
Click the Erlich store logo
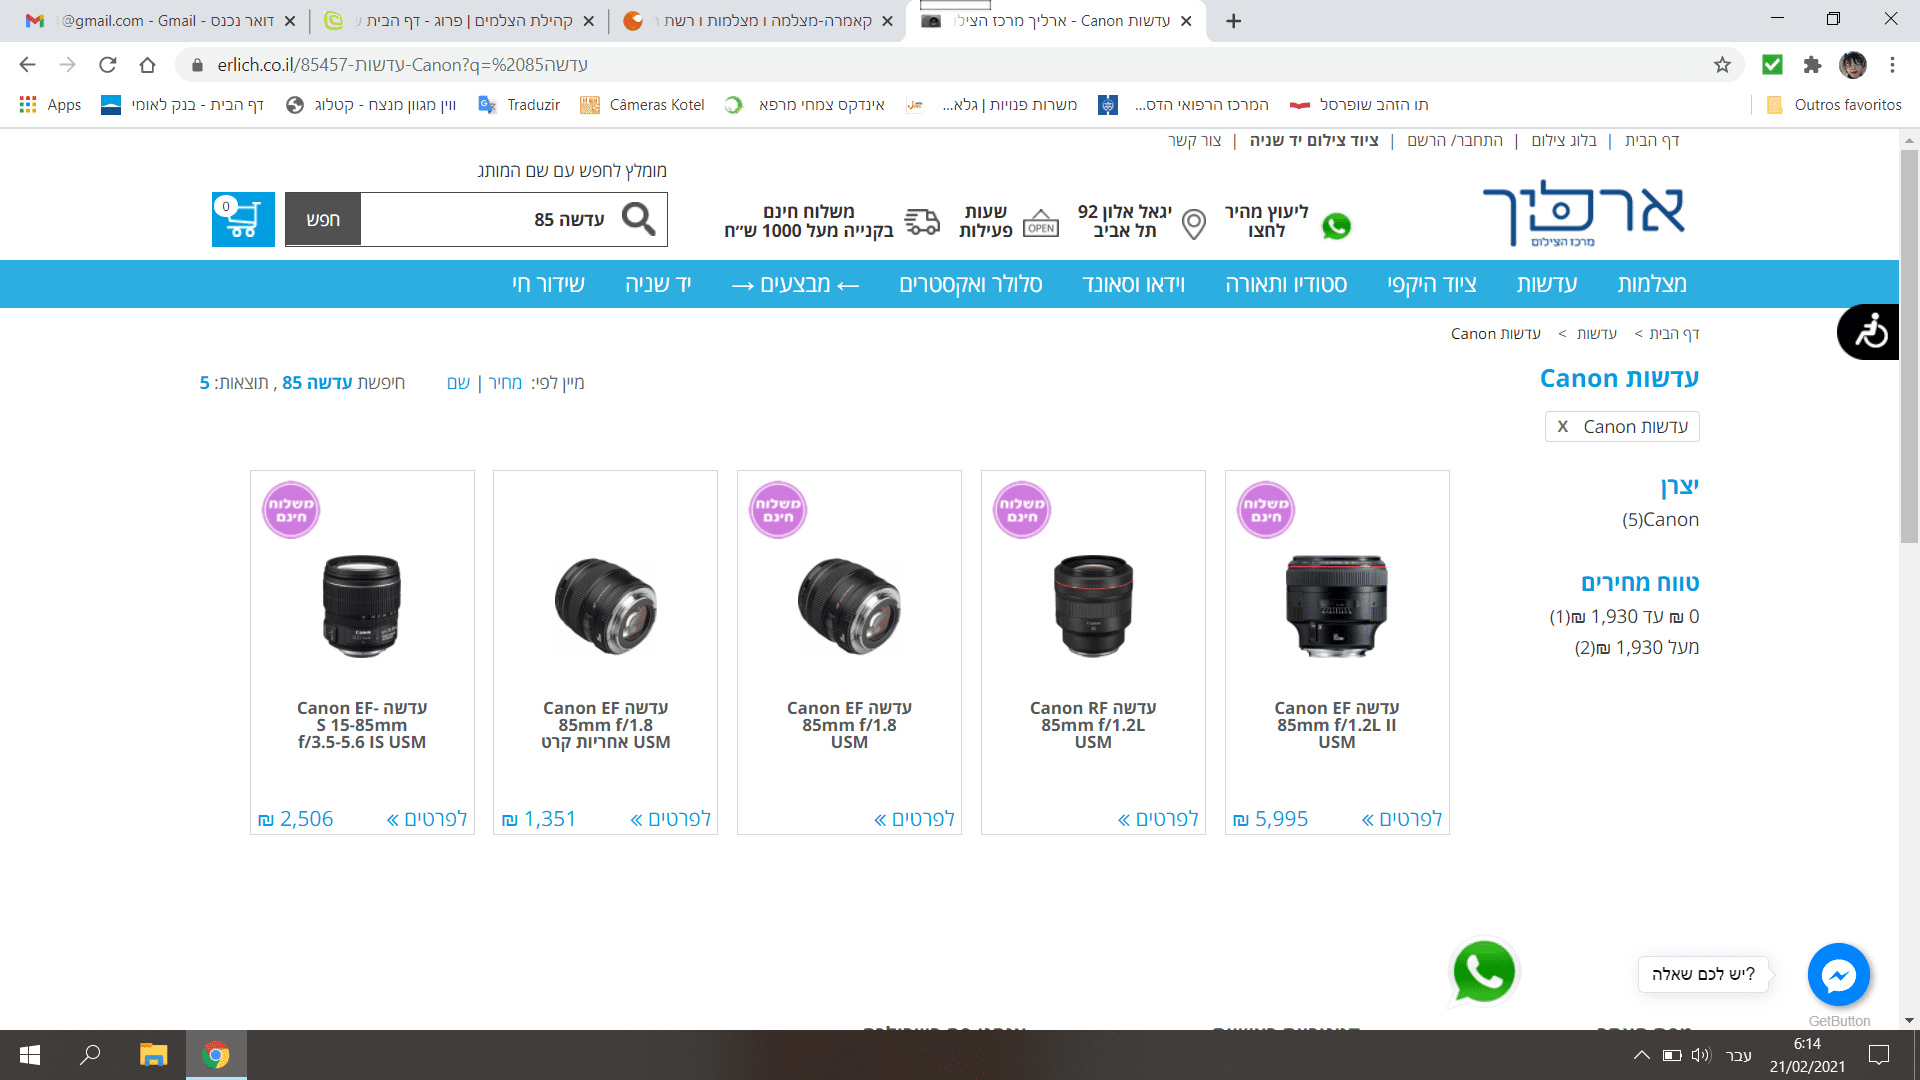pyautogui.click(x=1583, y=213)
